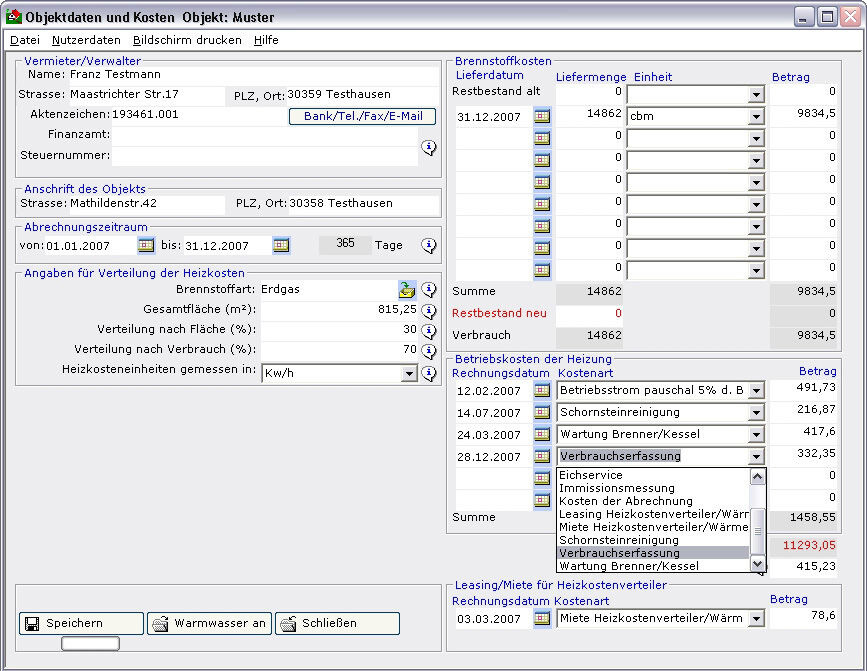Viewport: 867px width, 671px height.
Task: Show info for Gesamtfläche (m²)
Action: [x=429, y=310]
